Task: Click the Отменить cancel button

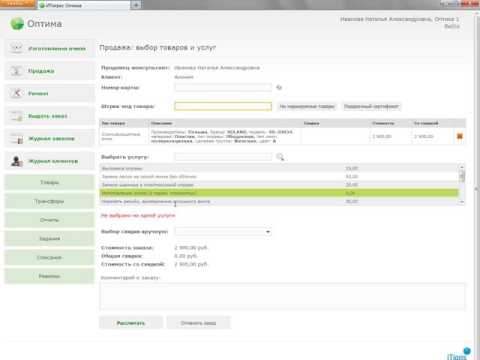Action: [198, 323]
